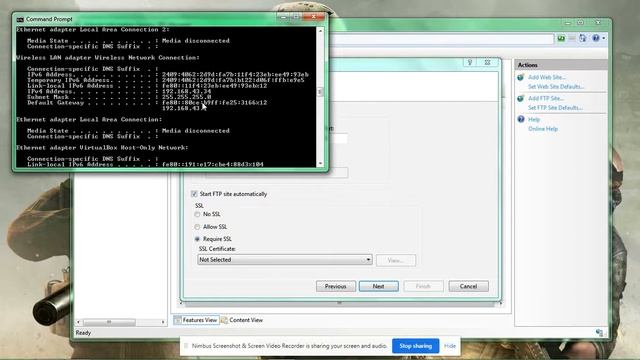Click the IIS Manager address bar field
Image resolution: width=640 pixels, height=360 pixels.
coord(441,39)
